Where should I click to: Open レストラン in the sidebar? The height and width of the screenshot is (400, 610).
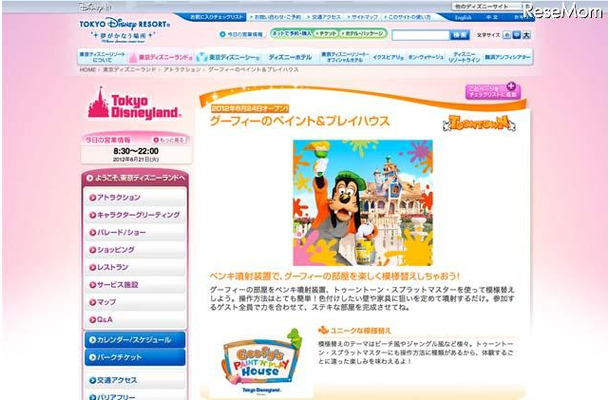pyautogui.click(x=135, y=267)
